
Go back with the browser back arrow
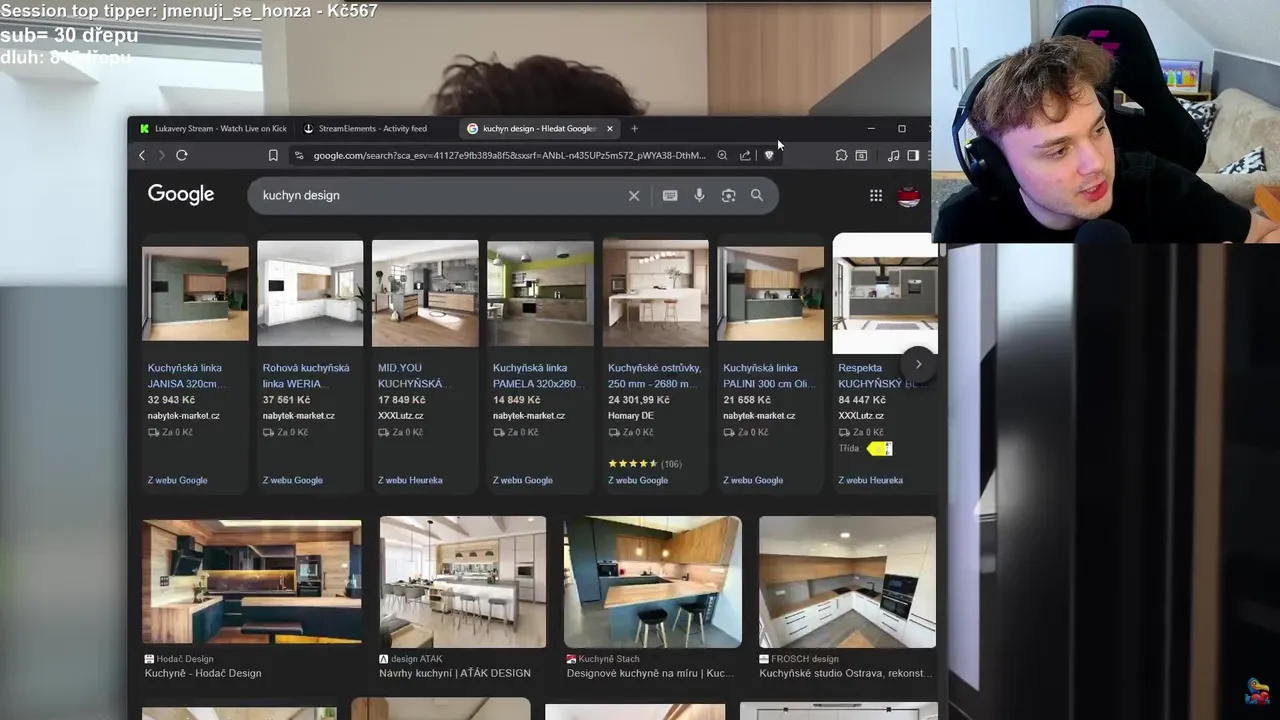[142, 155]
